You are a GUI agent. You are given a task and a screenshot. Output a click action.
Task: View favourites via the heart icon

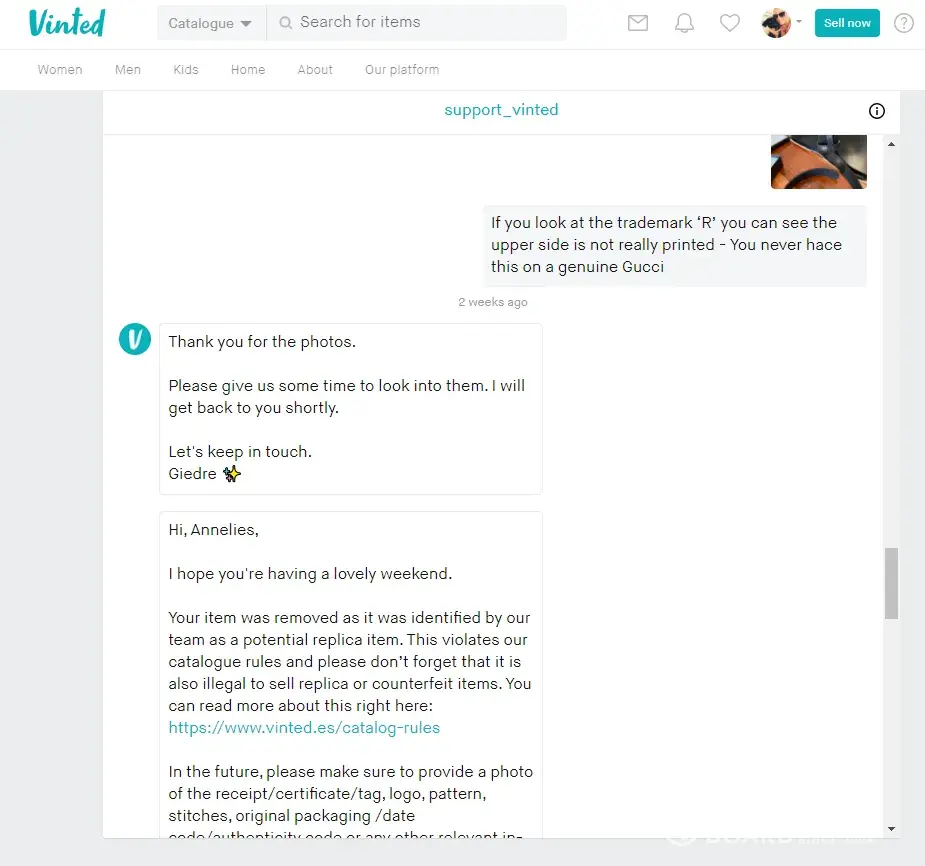pos(730,23)
